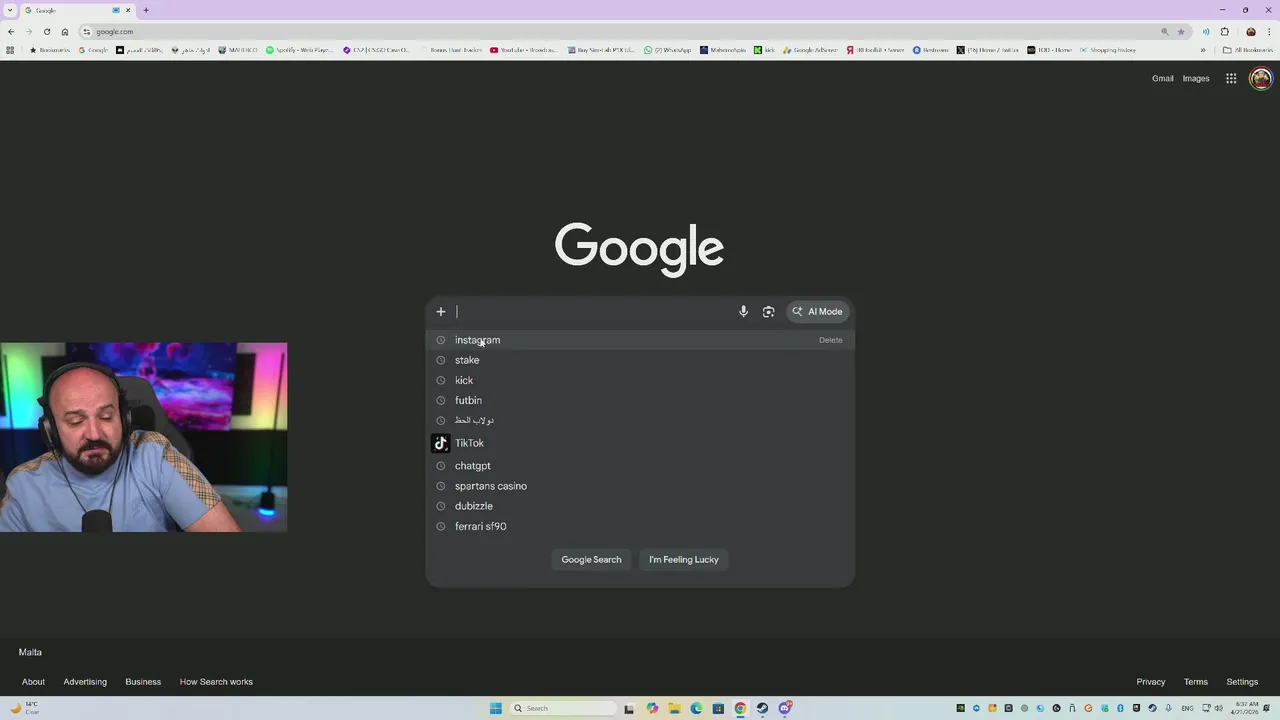This screenshot has height=720, width=1280.
Task: Click the zoom magnifier icon in address bar
Action: (x=1165, y=31)
